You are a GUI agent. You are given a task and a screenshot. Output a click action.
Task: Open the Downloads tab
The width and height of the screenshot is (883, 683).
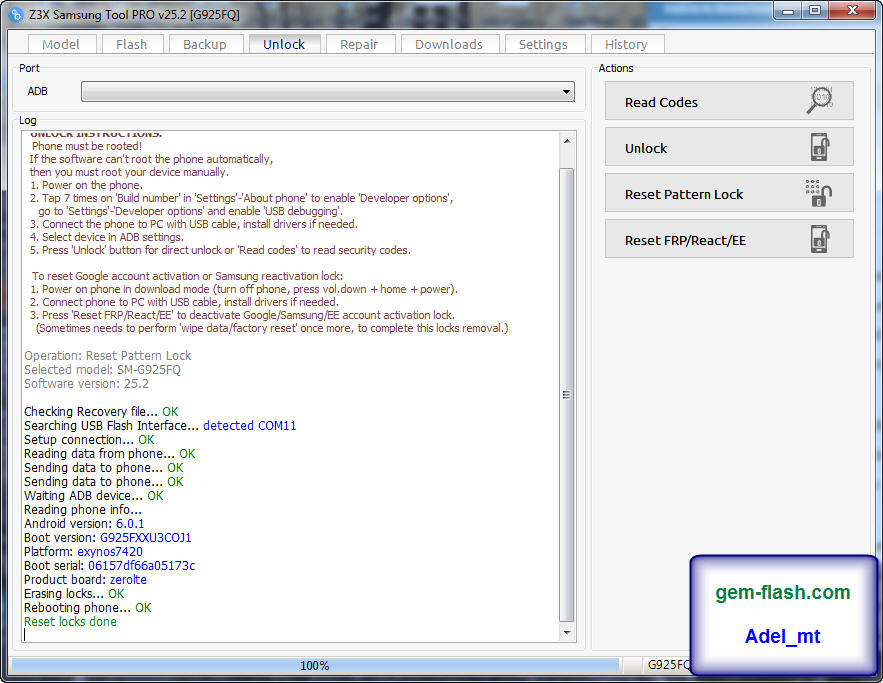[449, 44]
